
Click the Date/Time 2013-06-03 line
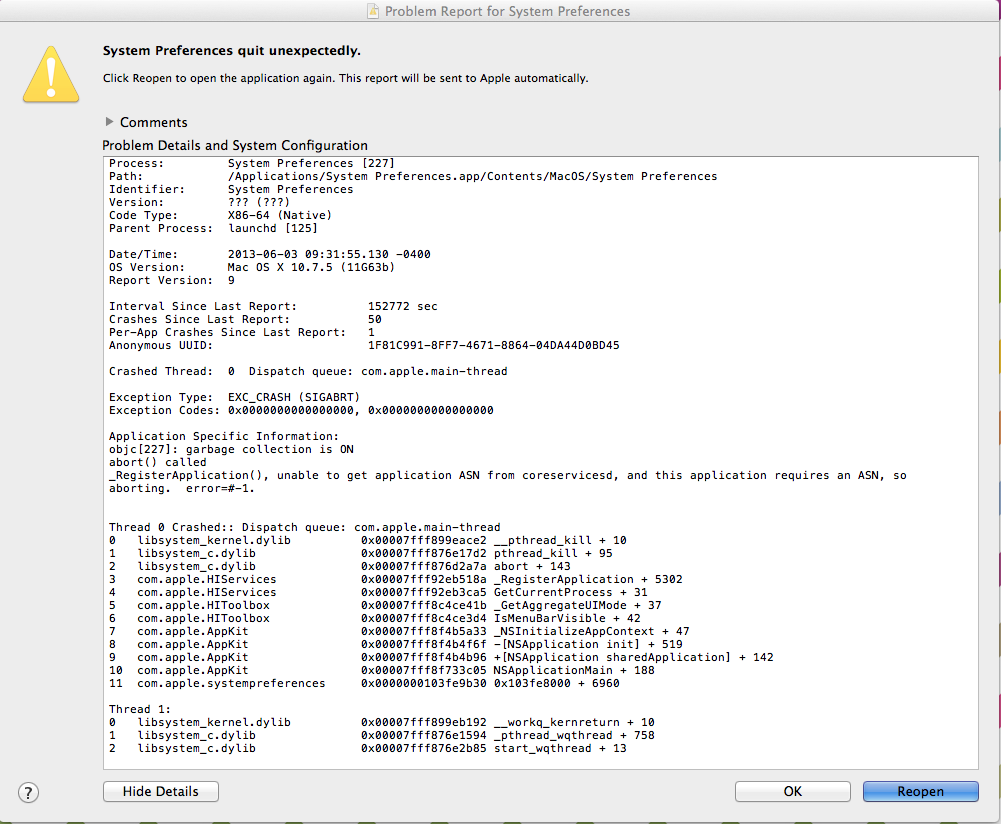tap(269, 254)
